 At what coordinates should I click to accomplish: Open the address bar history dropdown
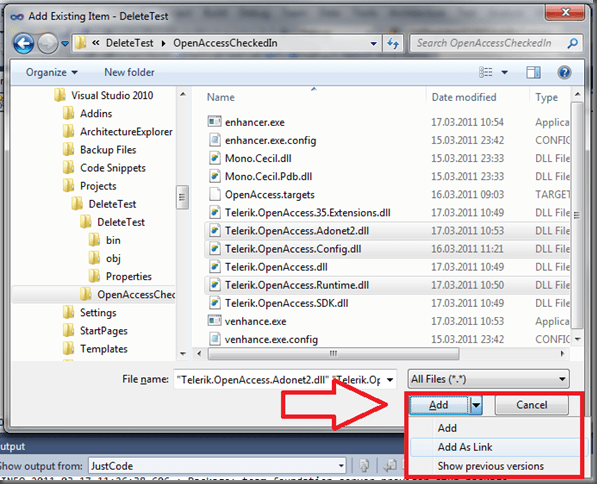pyautogui.click(x=374, y=44)
